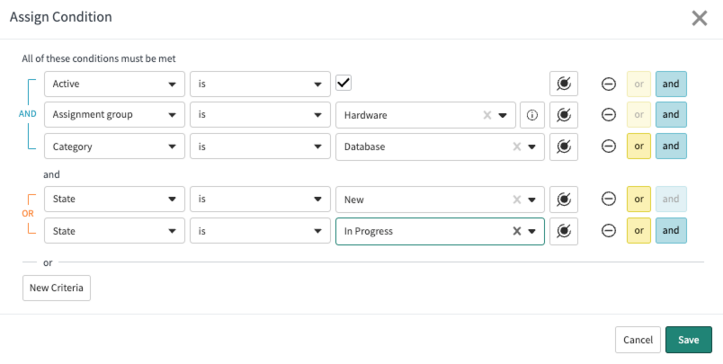Click the 'or' button in the In Progress row

(639, 230)
